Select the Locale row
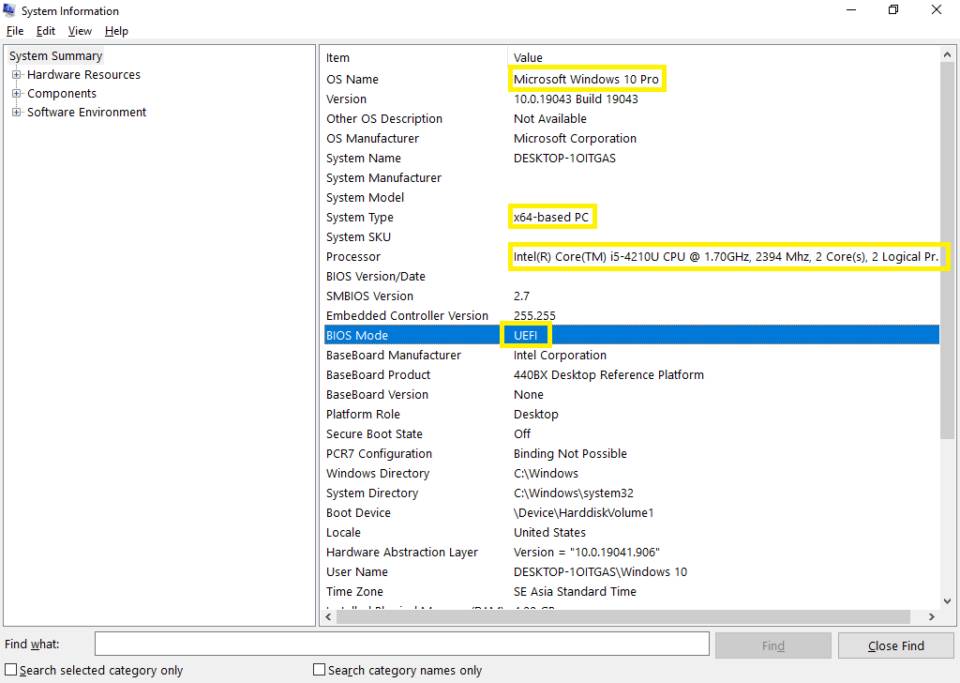Screen dimensions: 960x683 click(x=631, y=532)
